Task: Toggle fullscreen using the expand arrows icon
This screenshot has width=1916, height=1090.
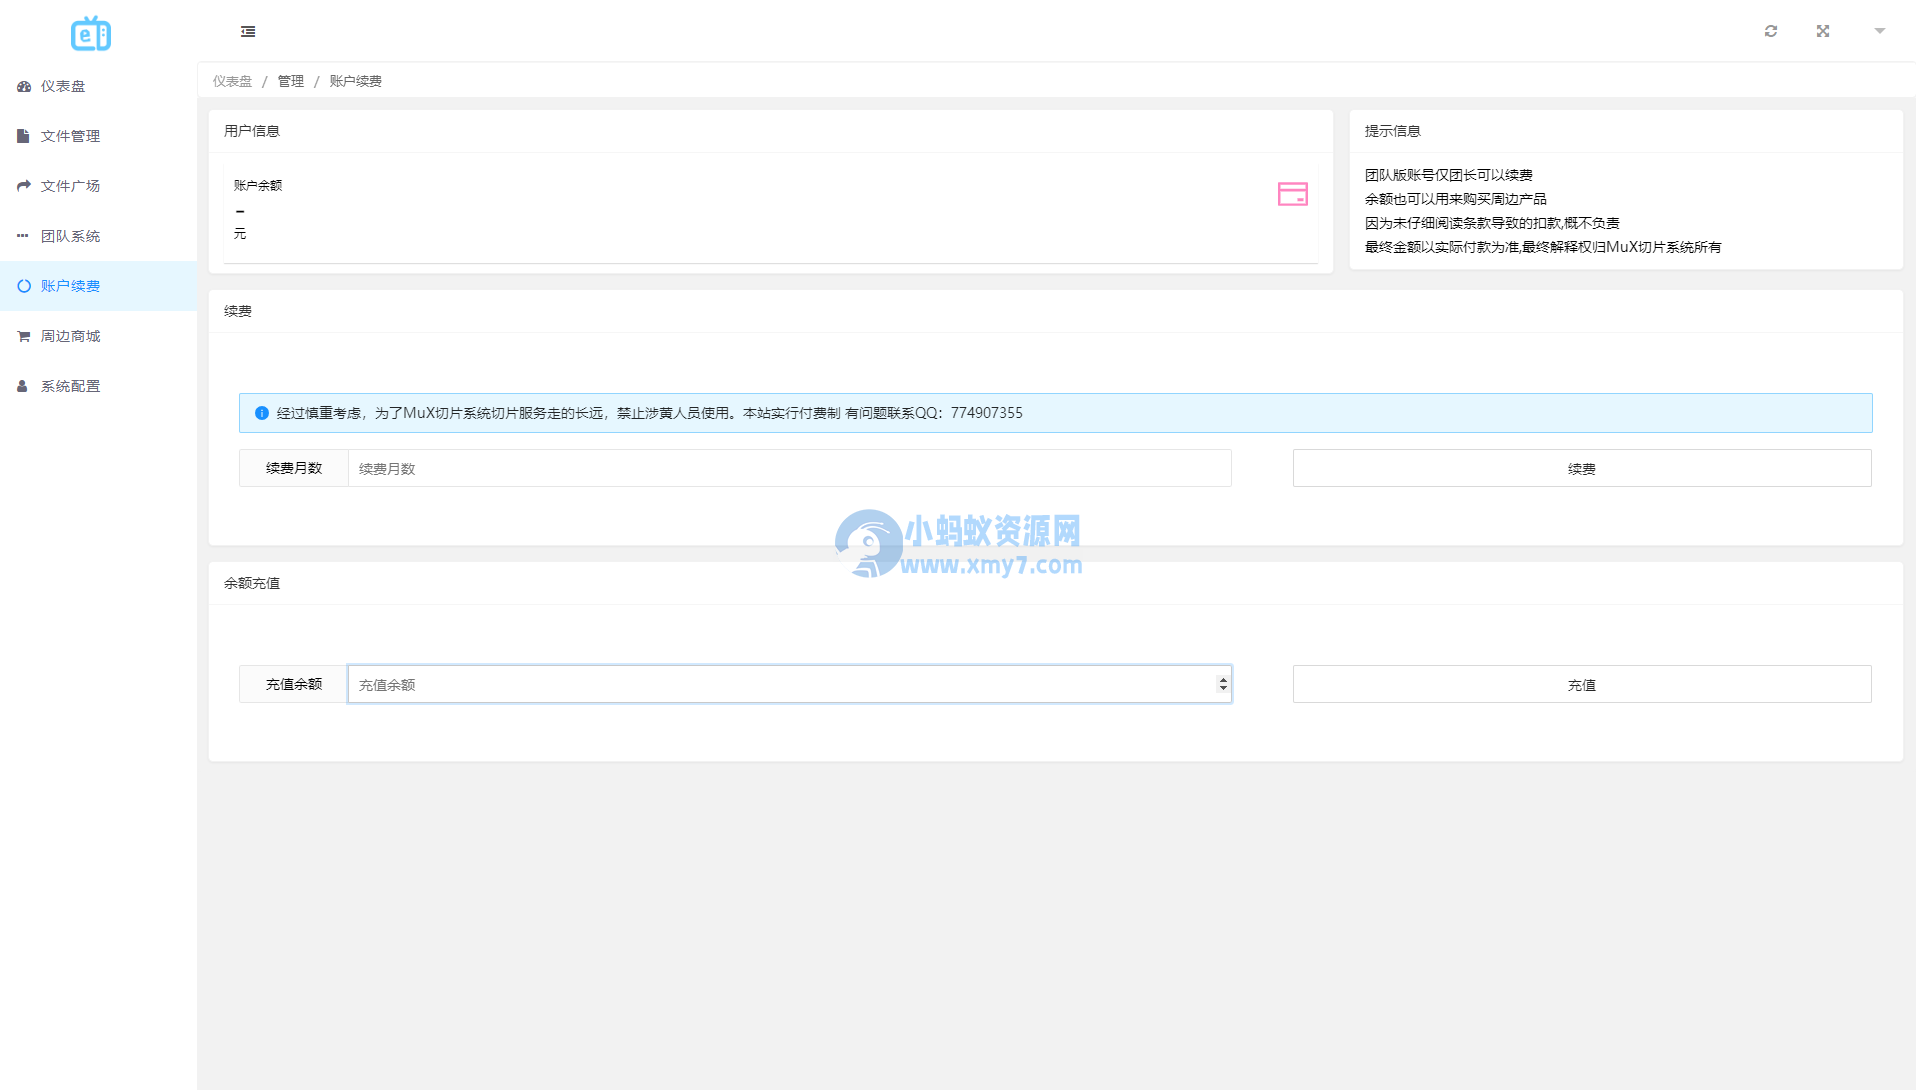Action: click(1823, 31)
